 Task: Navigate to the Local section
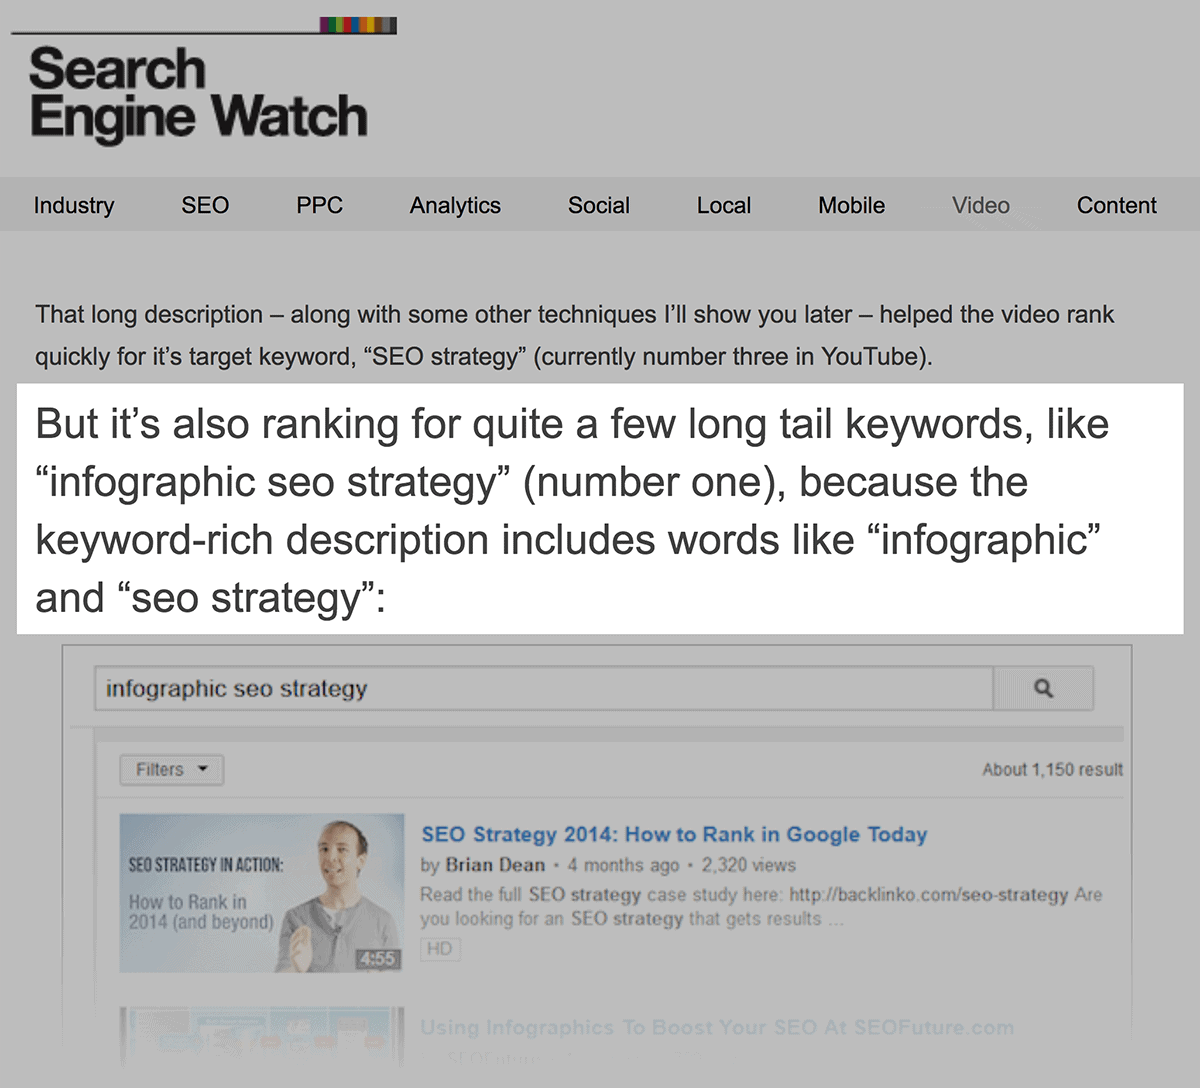pyautogui.click(x=724, y=205)
